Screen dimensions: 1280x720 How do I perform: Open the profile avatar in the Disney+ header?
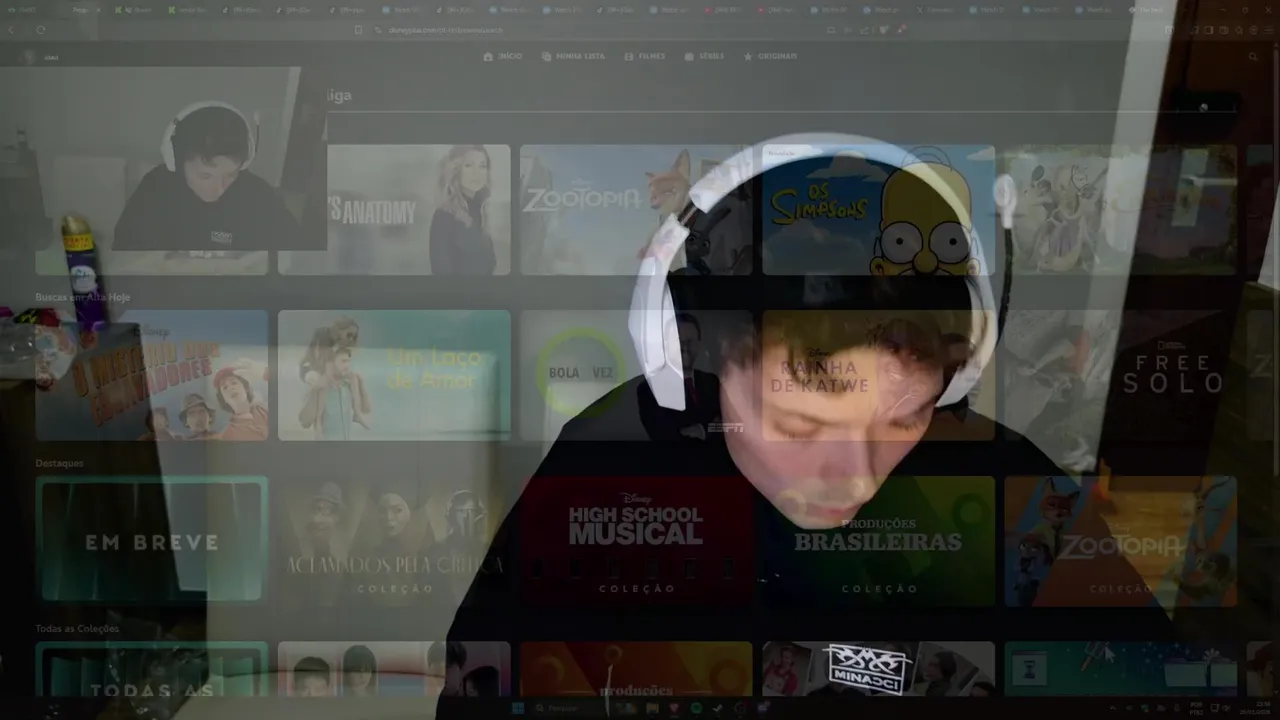30,57
